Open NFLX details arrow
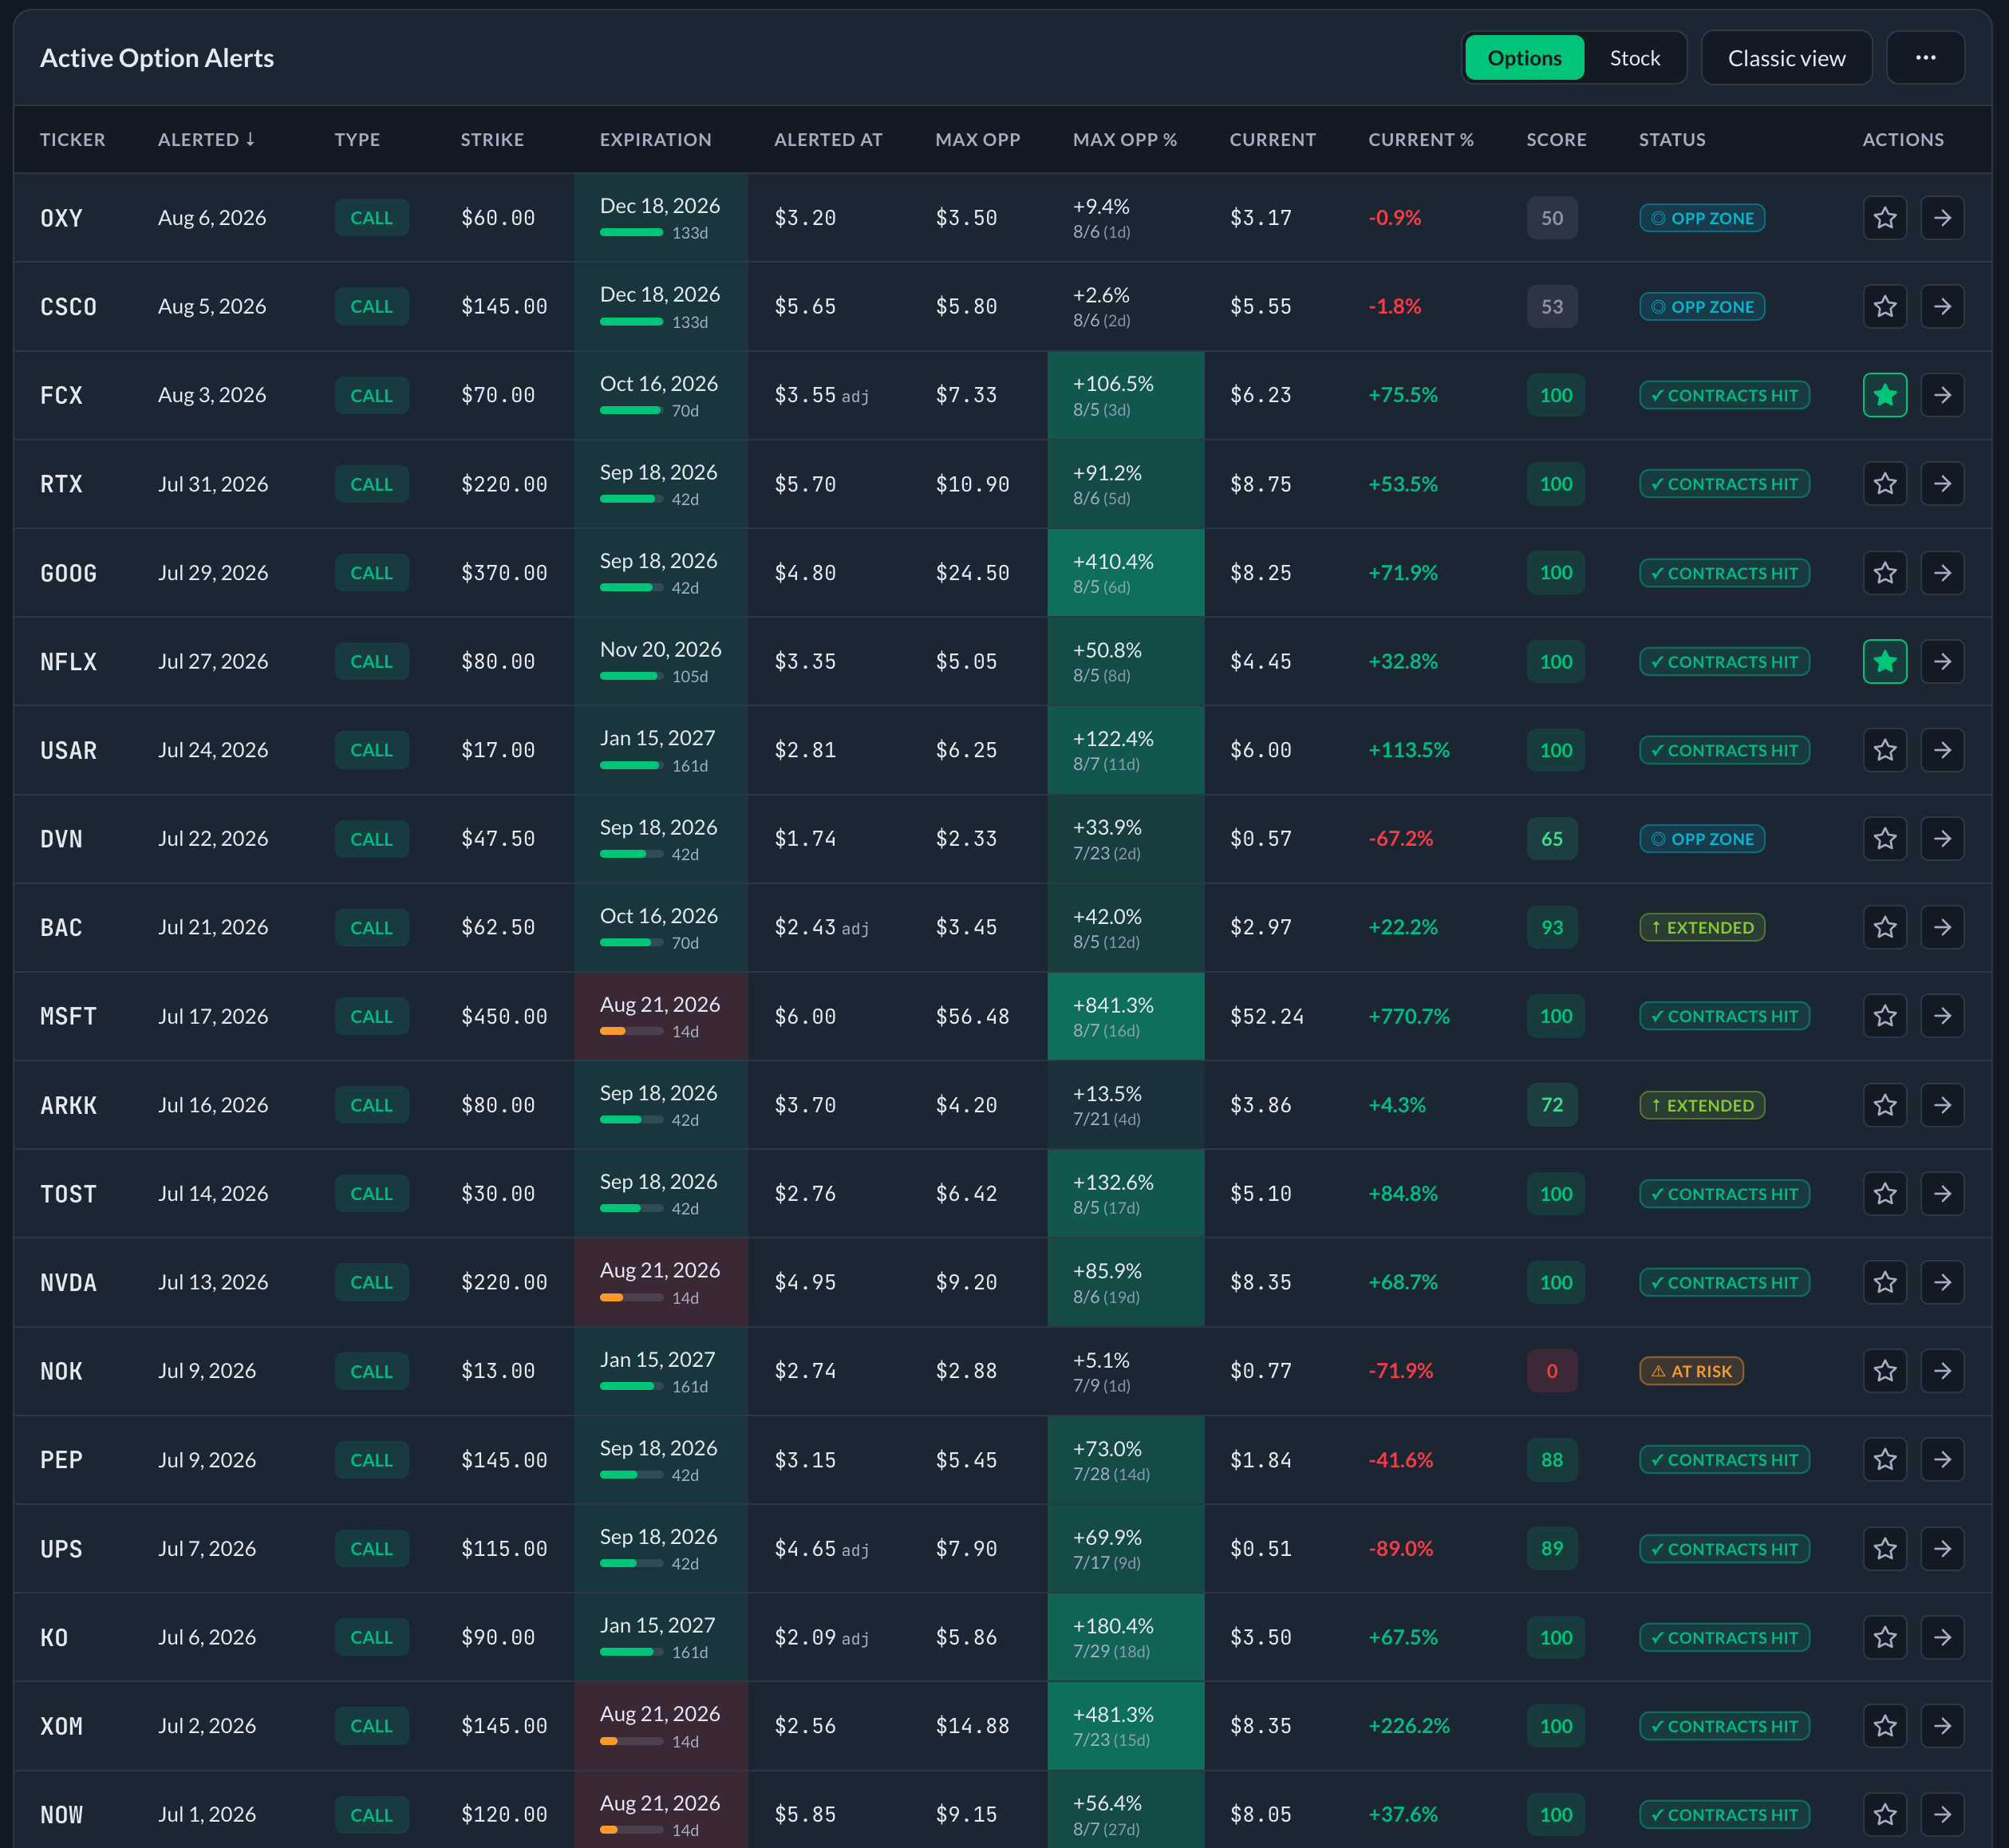Viewport: 2009px width, 1848px height. pos(1941,661)
